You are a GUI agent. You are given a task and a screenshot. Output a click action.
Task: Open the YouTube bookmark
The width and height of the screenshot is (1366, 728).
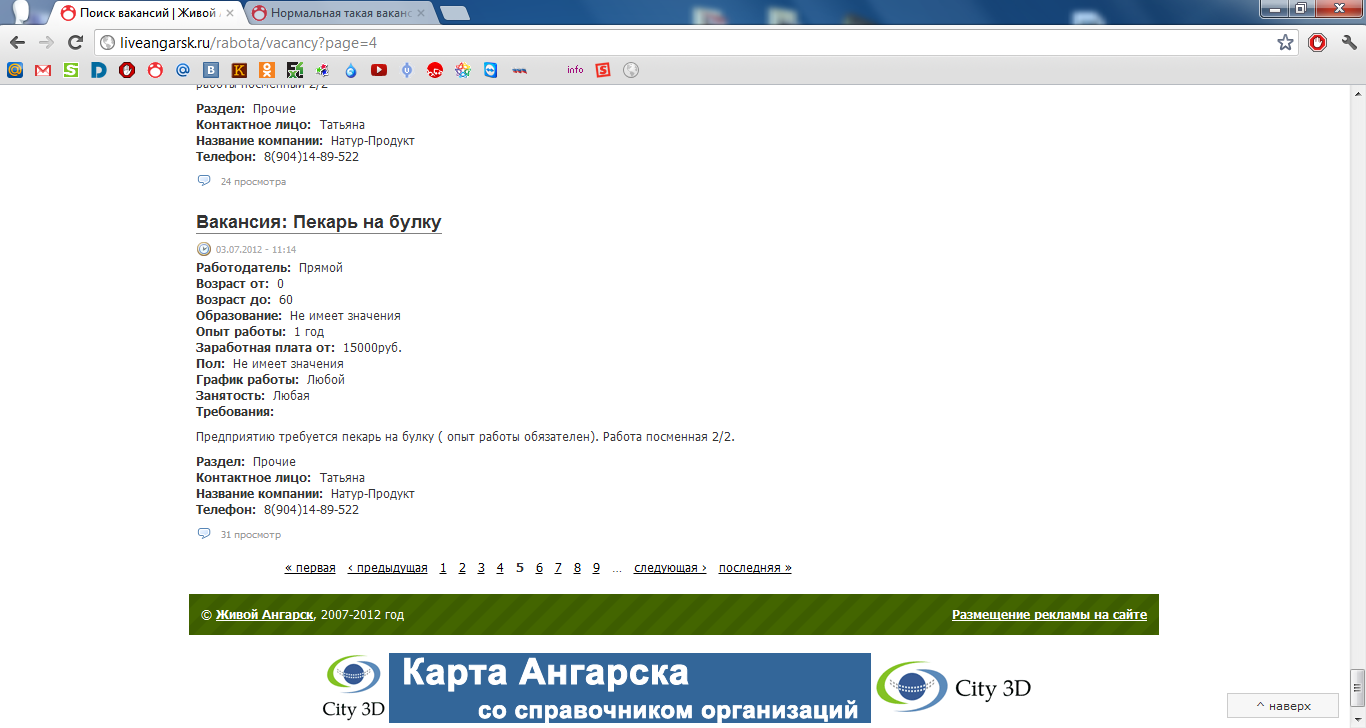(x=378, y=69)
